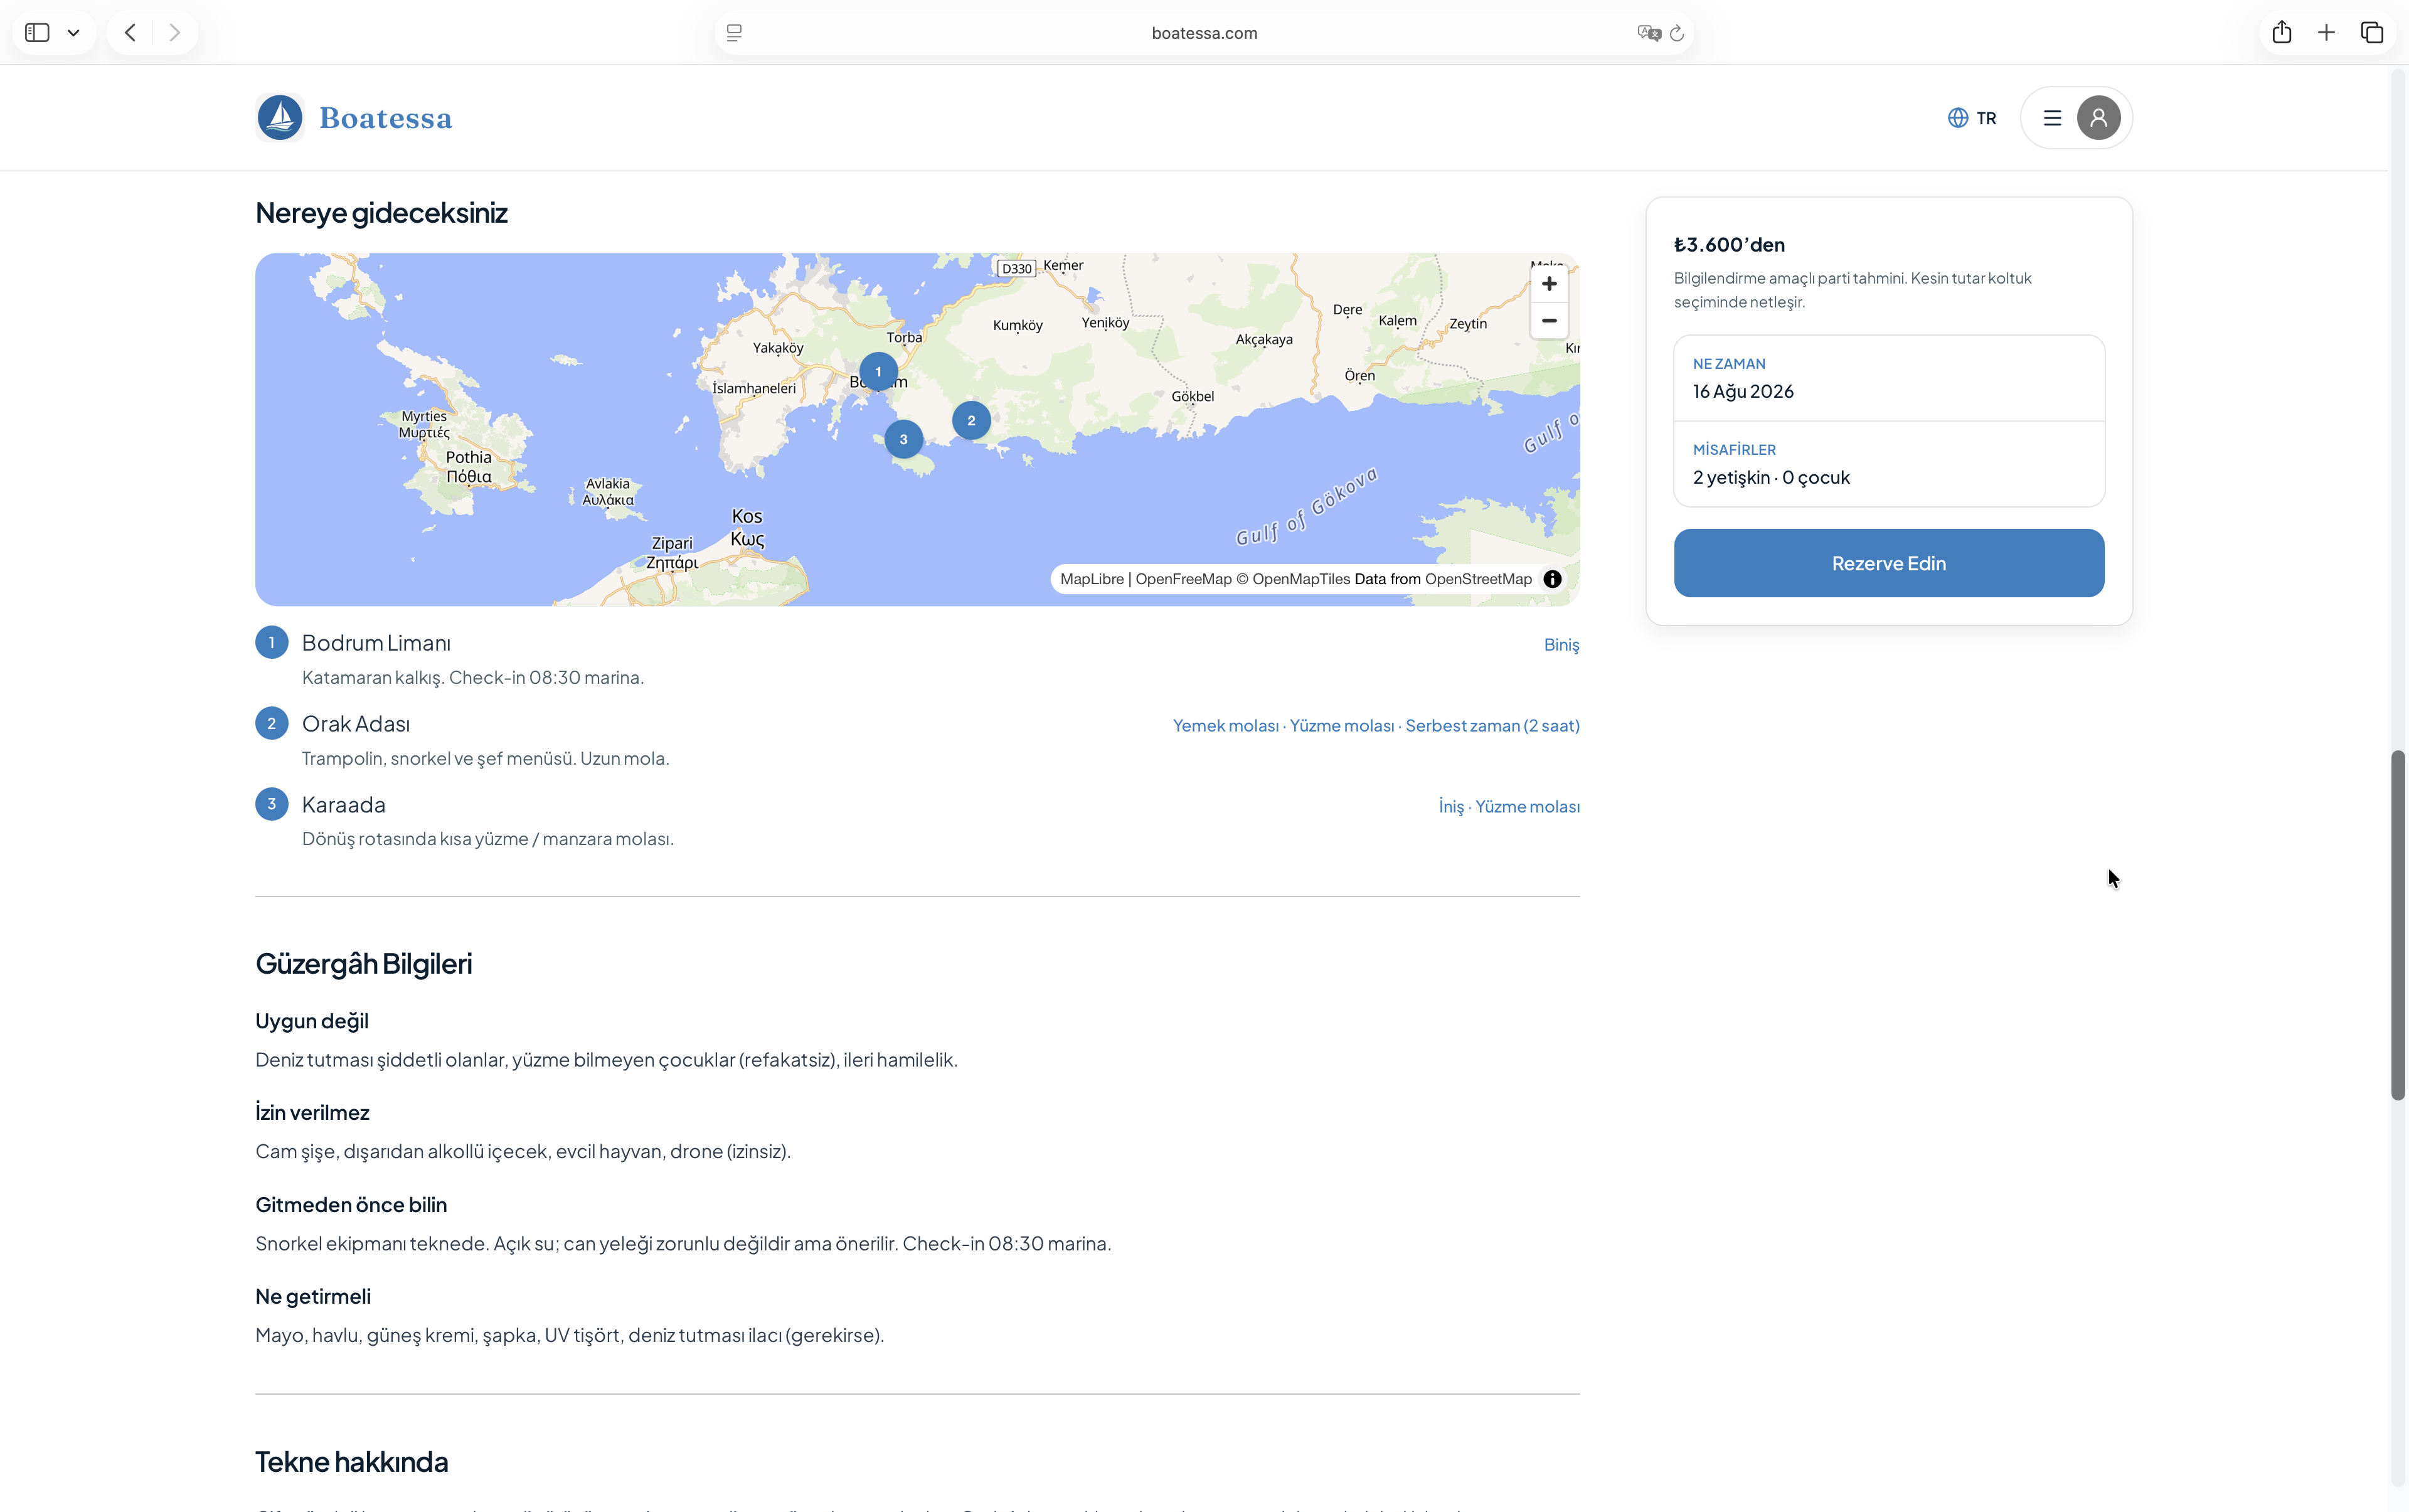This screenshot has height=1512, width=2409.
Task: Show the tab overview icon
Action: tap(2372, 33)
